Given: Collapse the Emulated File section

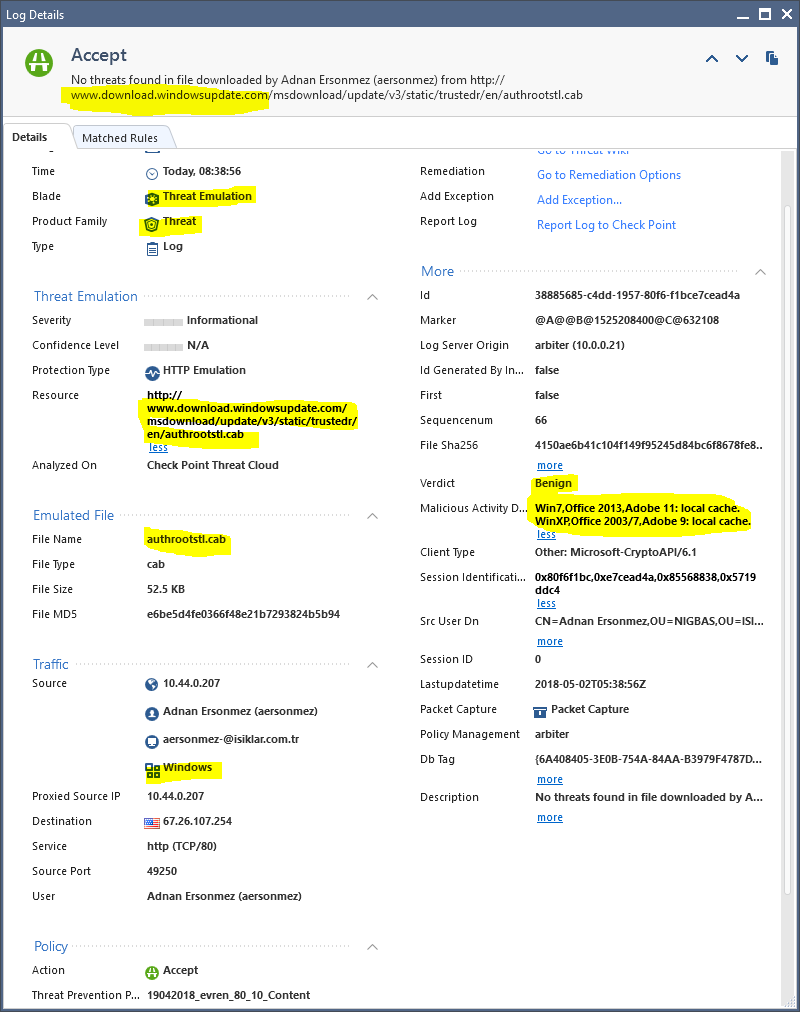Looking at the screenshot, I should (x=372, y=516).
